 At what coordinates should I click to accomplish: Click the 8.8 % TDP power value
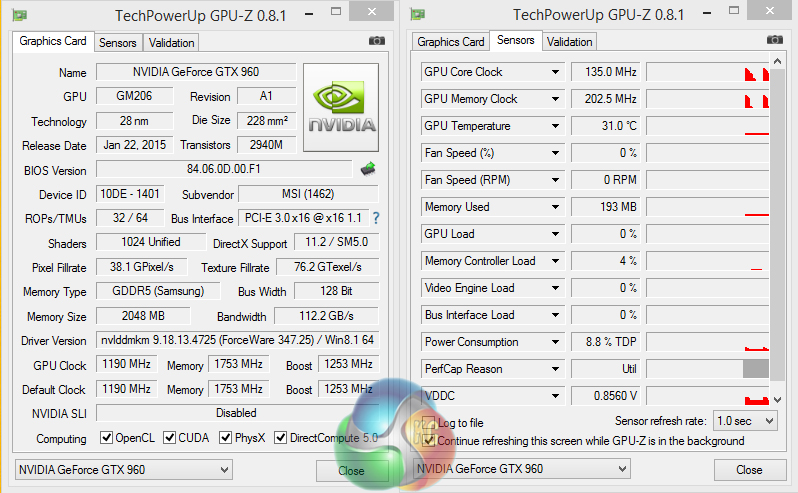coord(606,342)
